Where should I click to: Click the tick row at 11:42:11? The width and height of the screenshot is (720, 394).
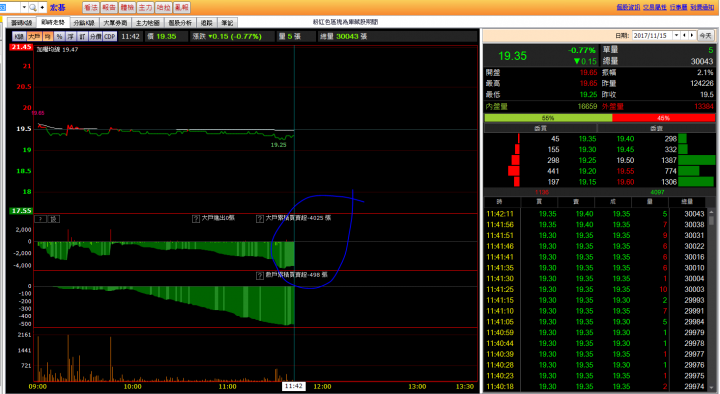coord(596,214)
